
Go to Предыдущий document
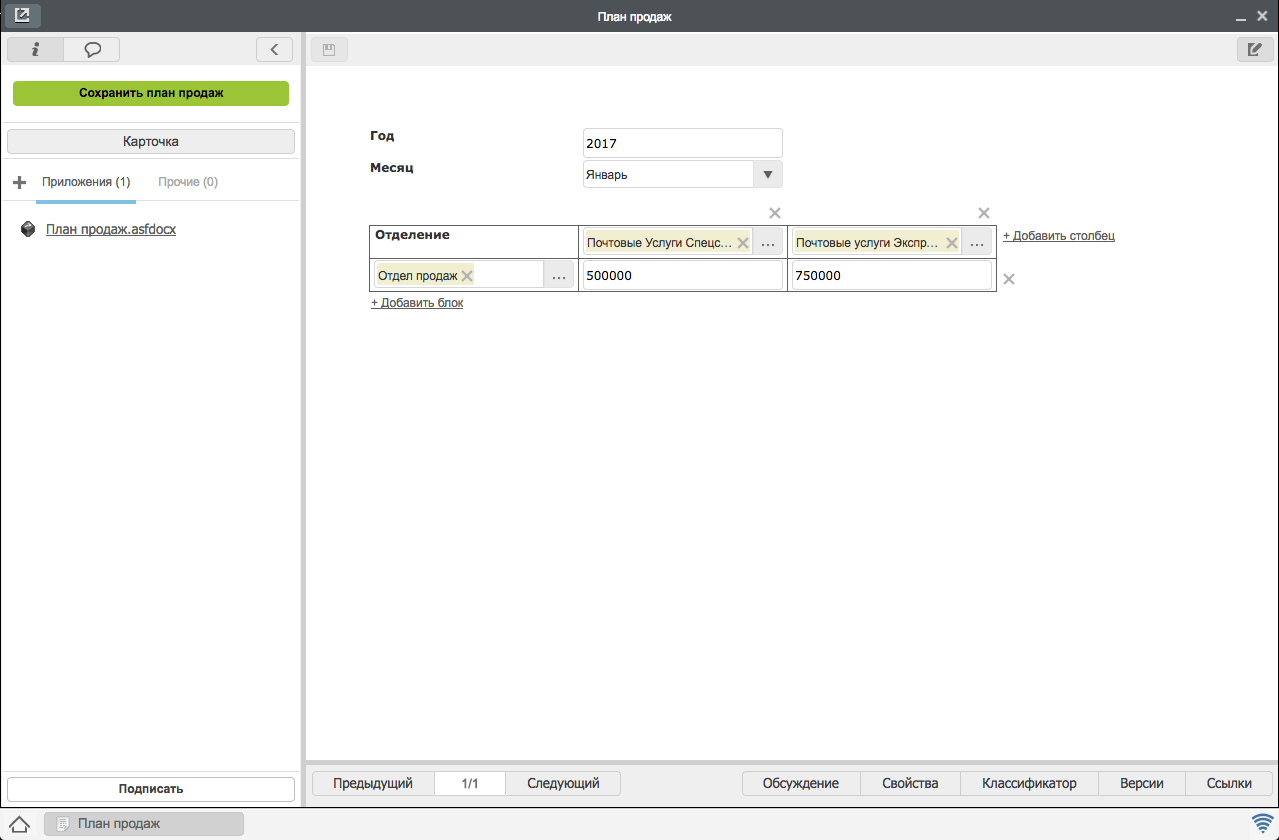(373, 783)
